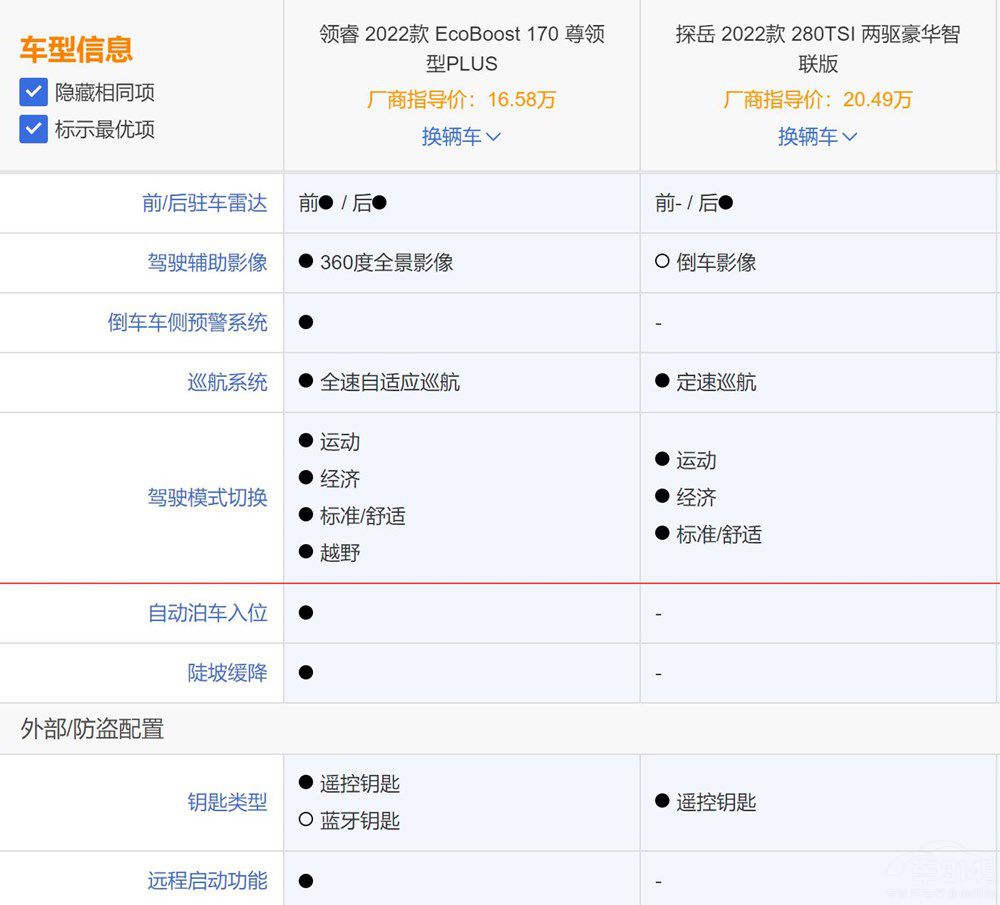Open the 远程启动功能 parameter link
The height and width of the screenshot is (905, 1000).
(x=208, y=881)
